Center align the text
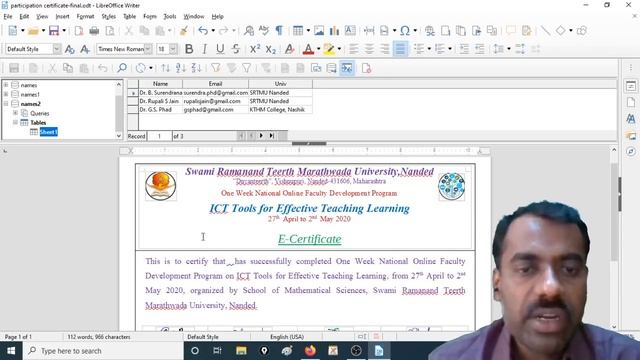The height and width of the screenshot is (360, 640). coord(369,49)
